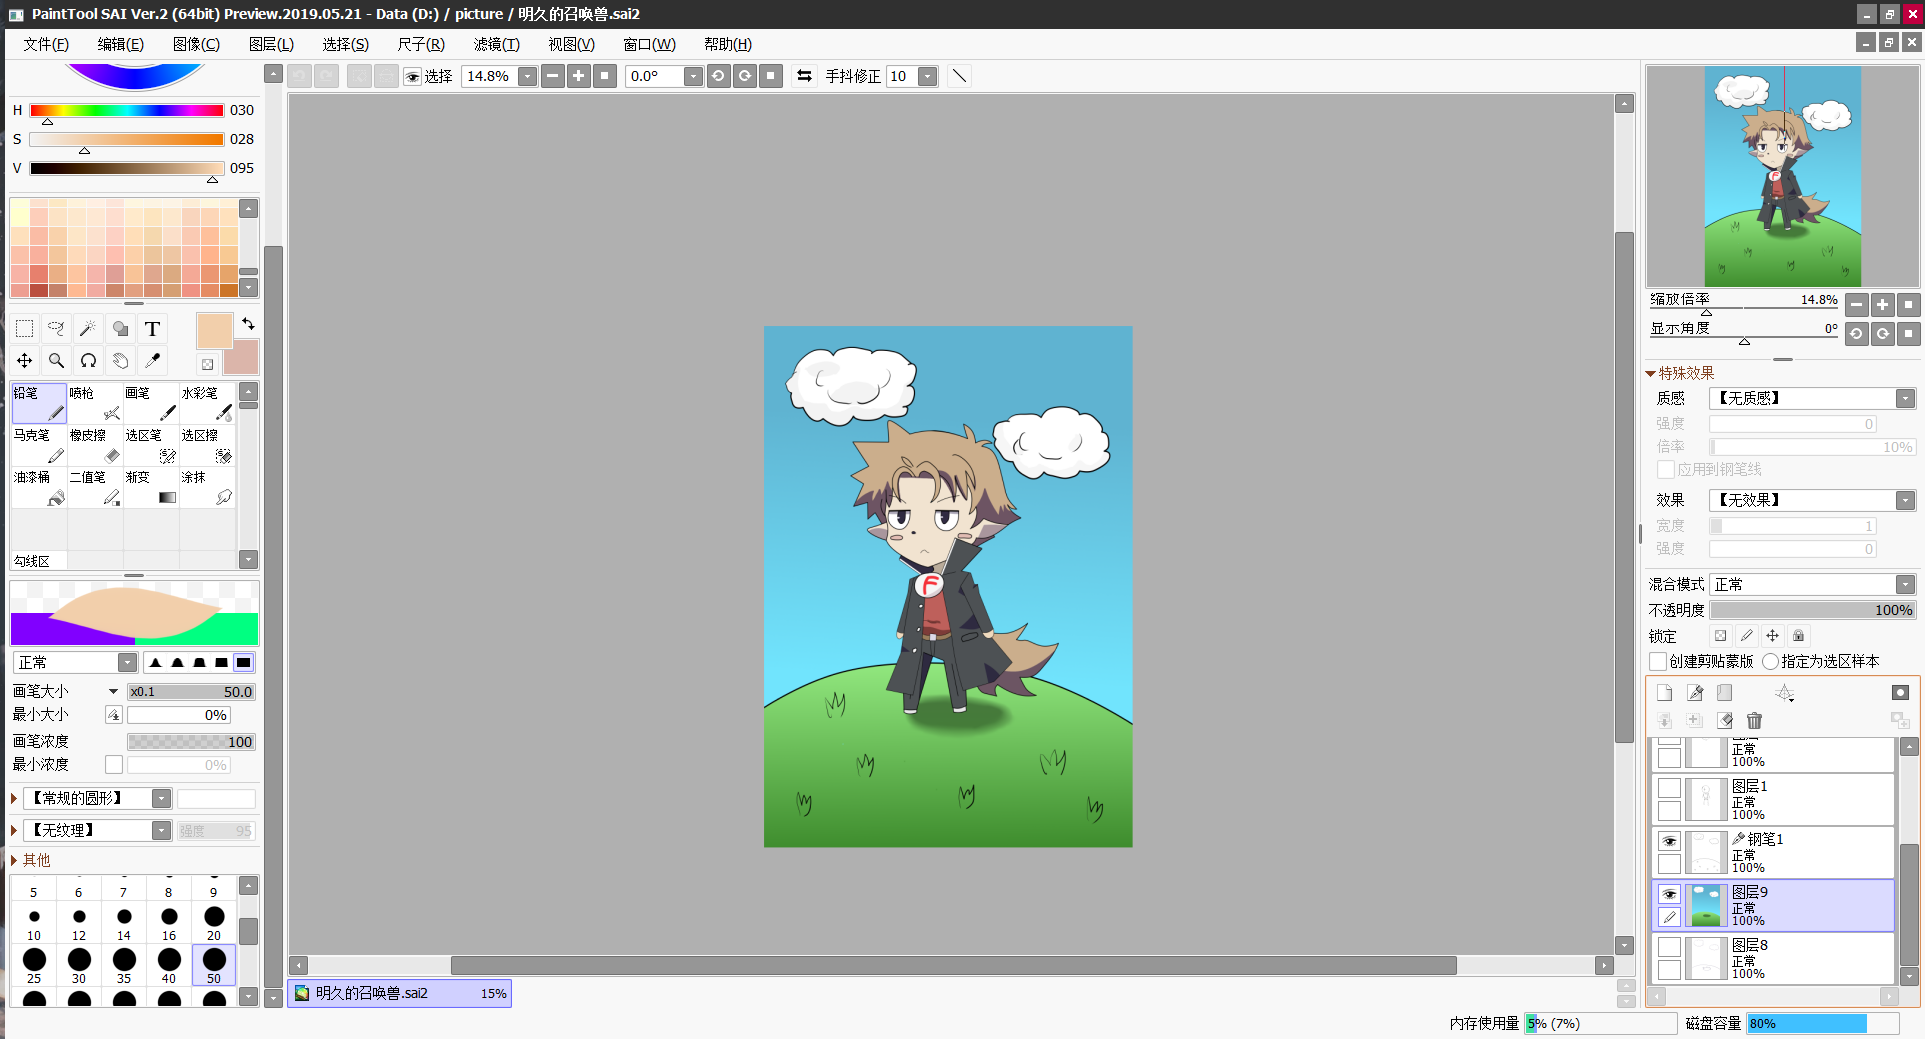Image resolution: width=1925 pixels, height=1039 pixels.
Task: Open the rotation angle 0.0° dropdown
Action: pyautogui.click(x=693, y=77)
